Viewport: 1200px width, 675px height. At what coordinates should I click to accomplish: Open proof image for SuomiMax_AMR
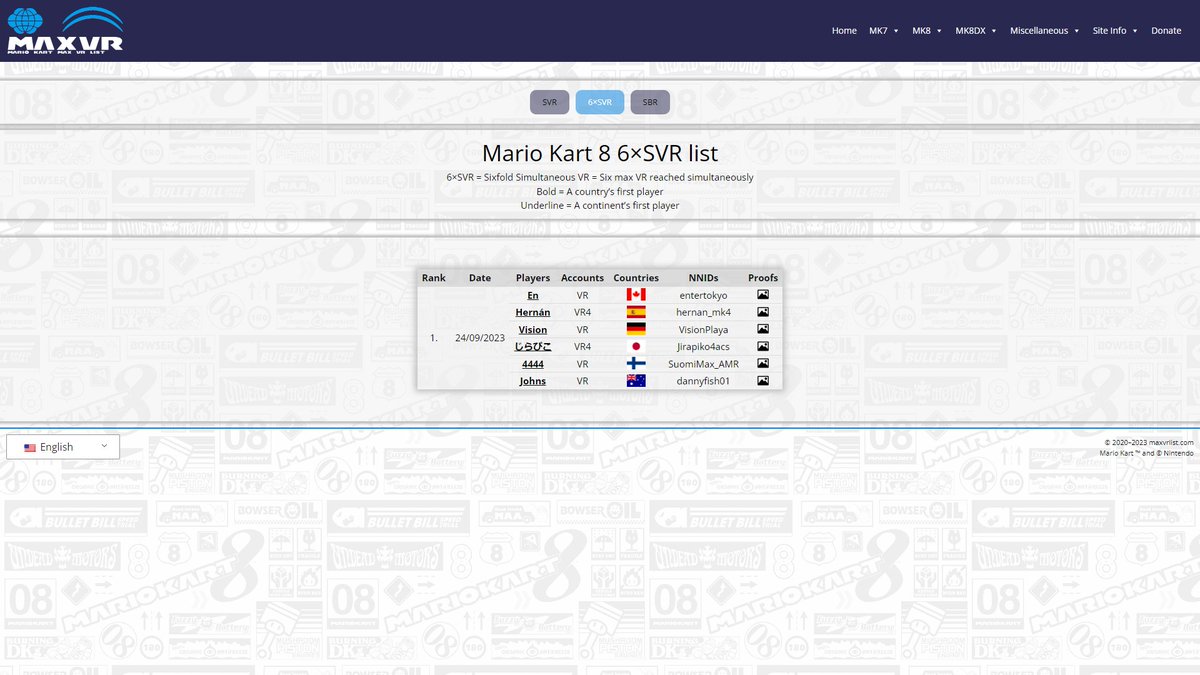(x=763, y=364)
